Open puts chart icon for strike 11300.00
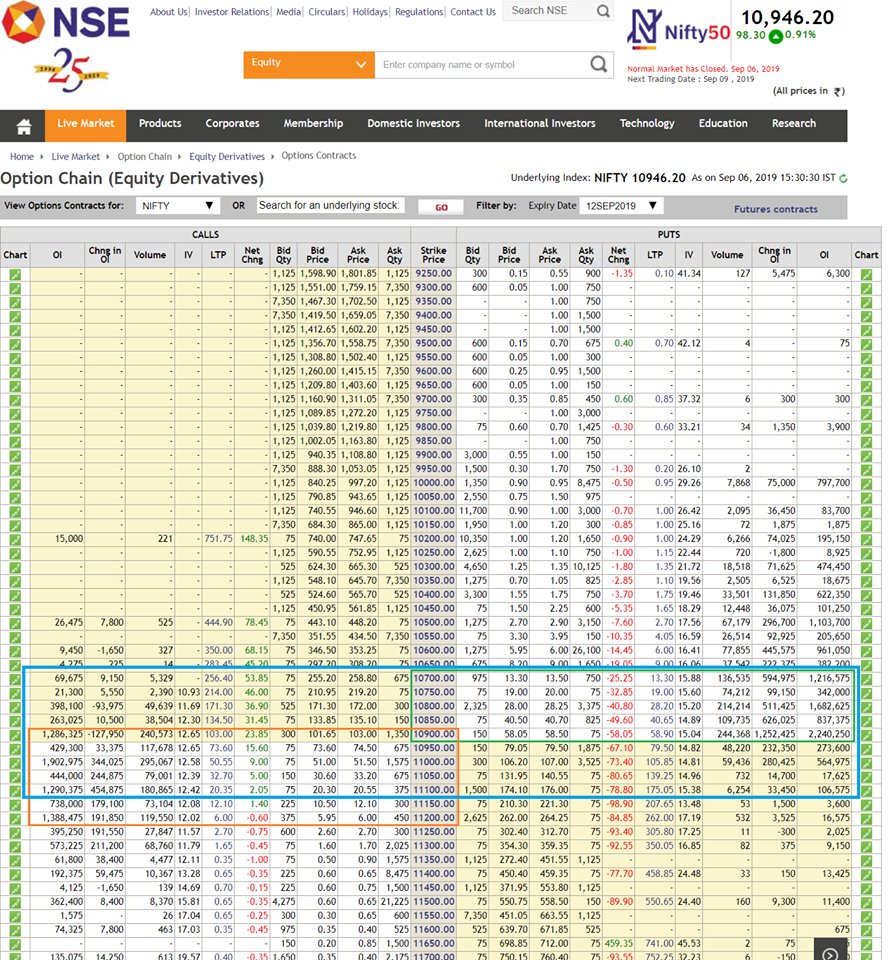Viewport: 890px width, 960px height. 866,847
